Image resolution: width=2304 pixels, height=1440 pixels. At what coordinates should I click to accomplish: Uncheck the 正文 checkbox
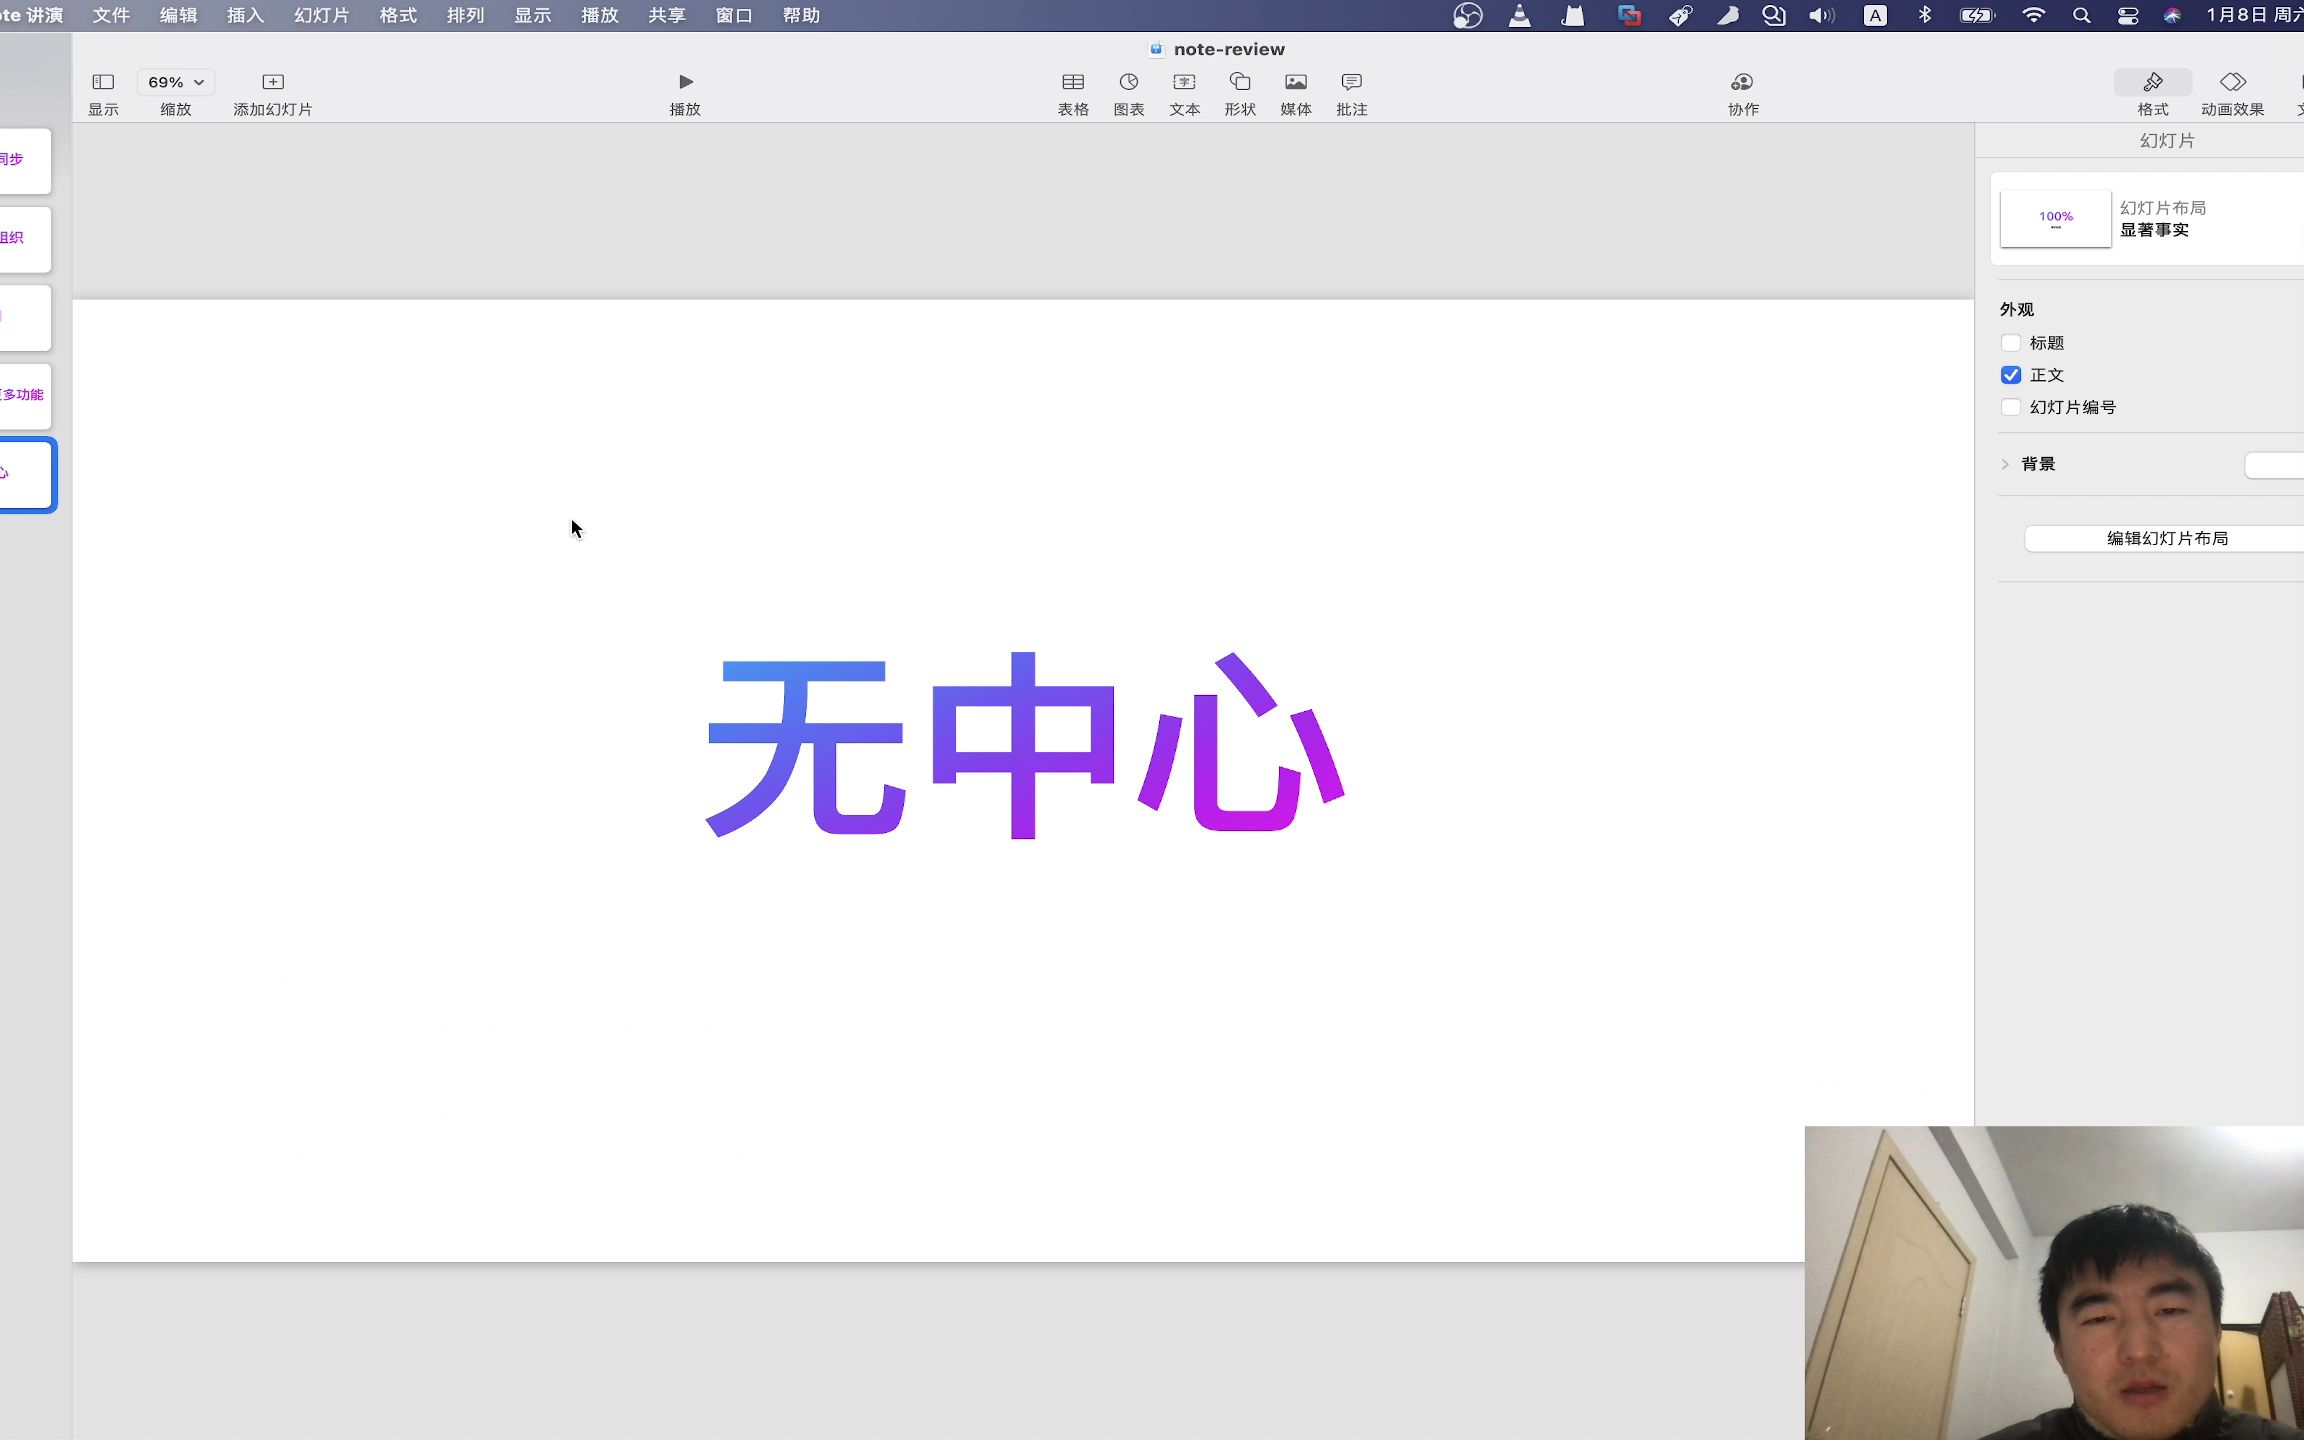[2011, 375]
